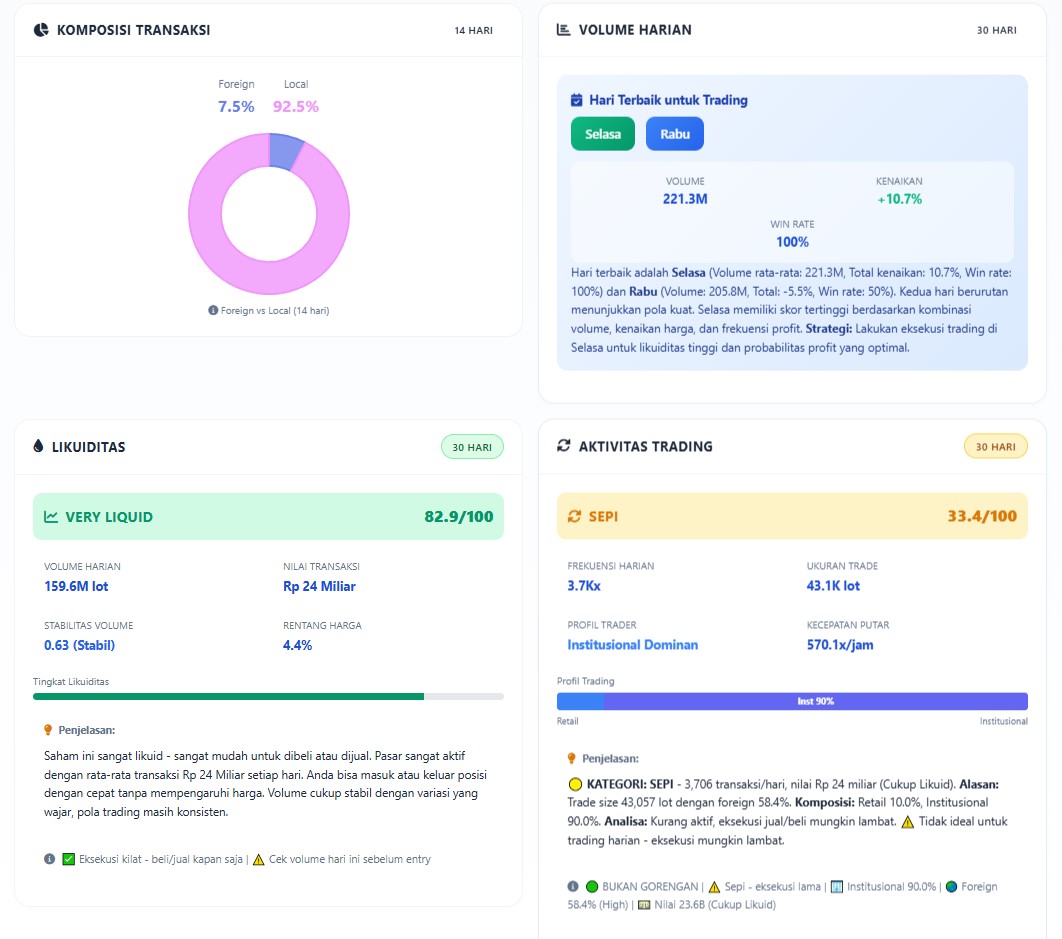The height and width of the screenshot is (939, 1062).
Task: Click the sync icon in the SEPI banner
Action: (574, 516)
